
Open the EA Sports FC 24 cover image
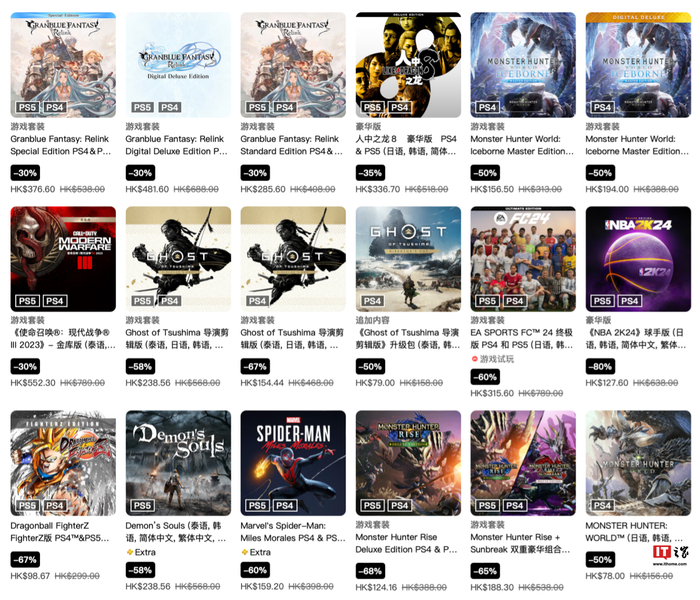[523, 259]
